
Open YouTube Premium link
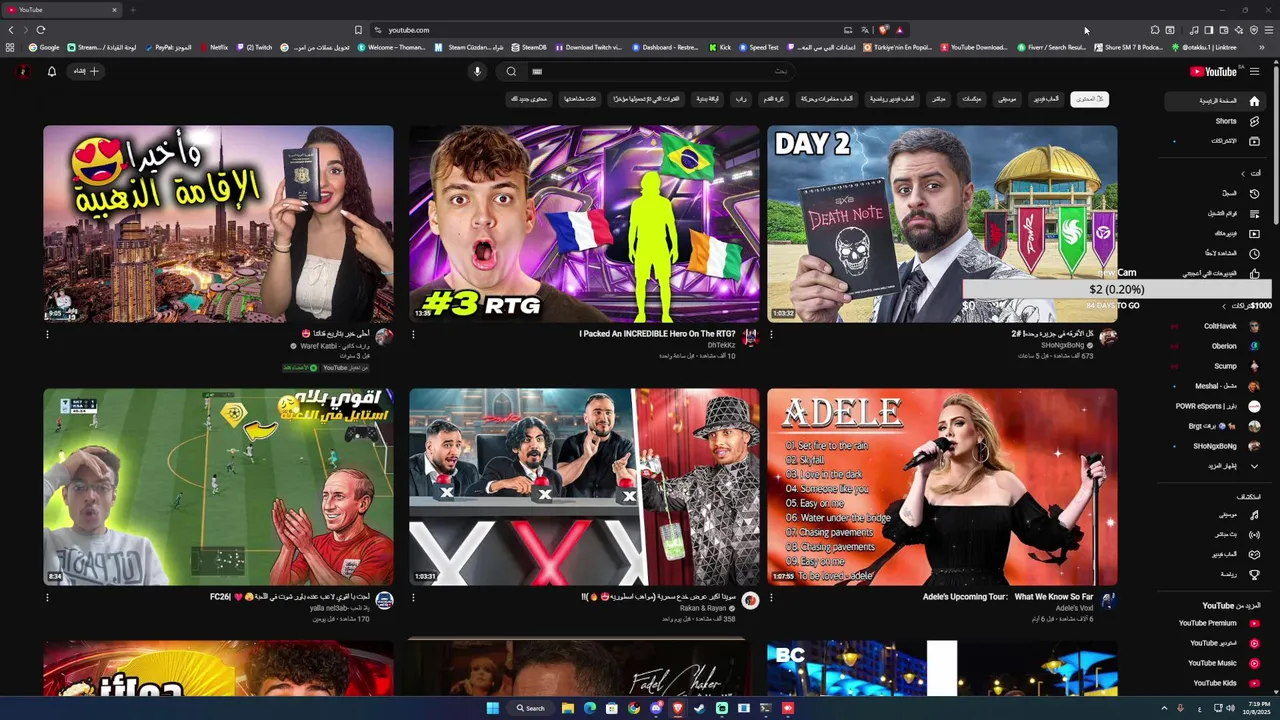click(1217, 623)
